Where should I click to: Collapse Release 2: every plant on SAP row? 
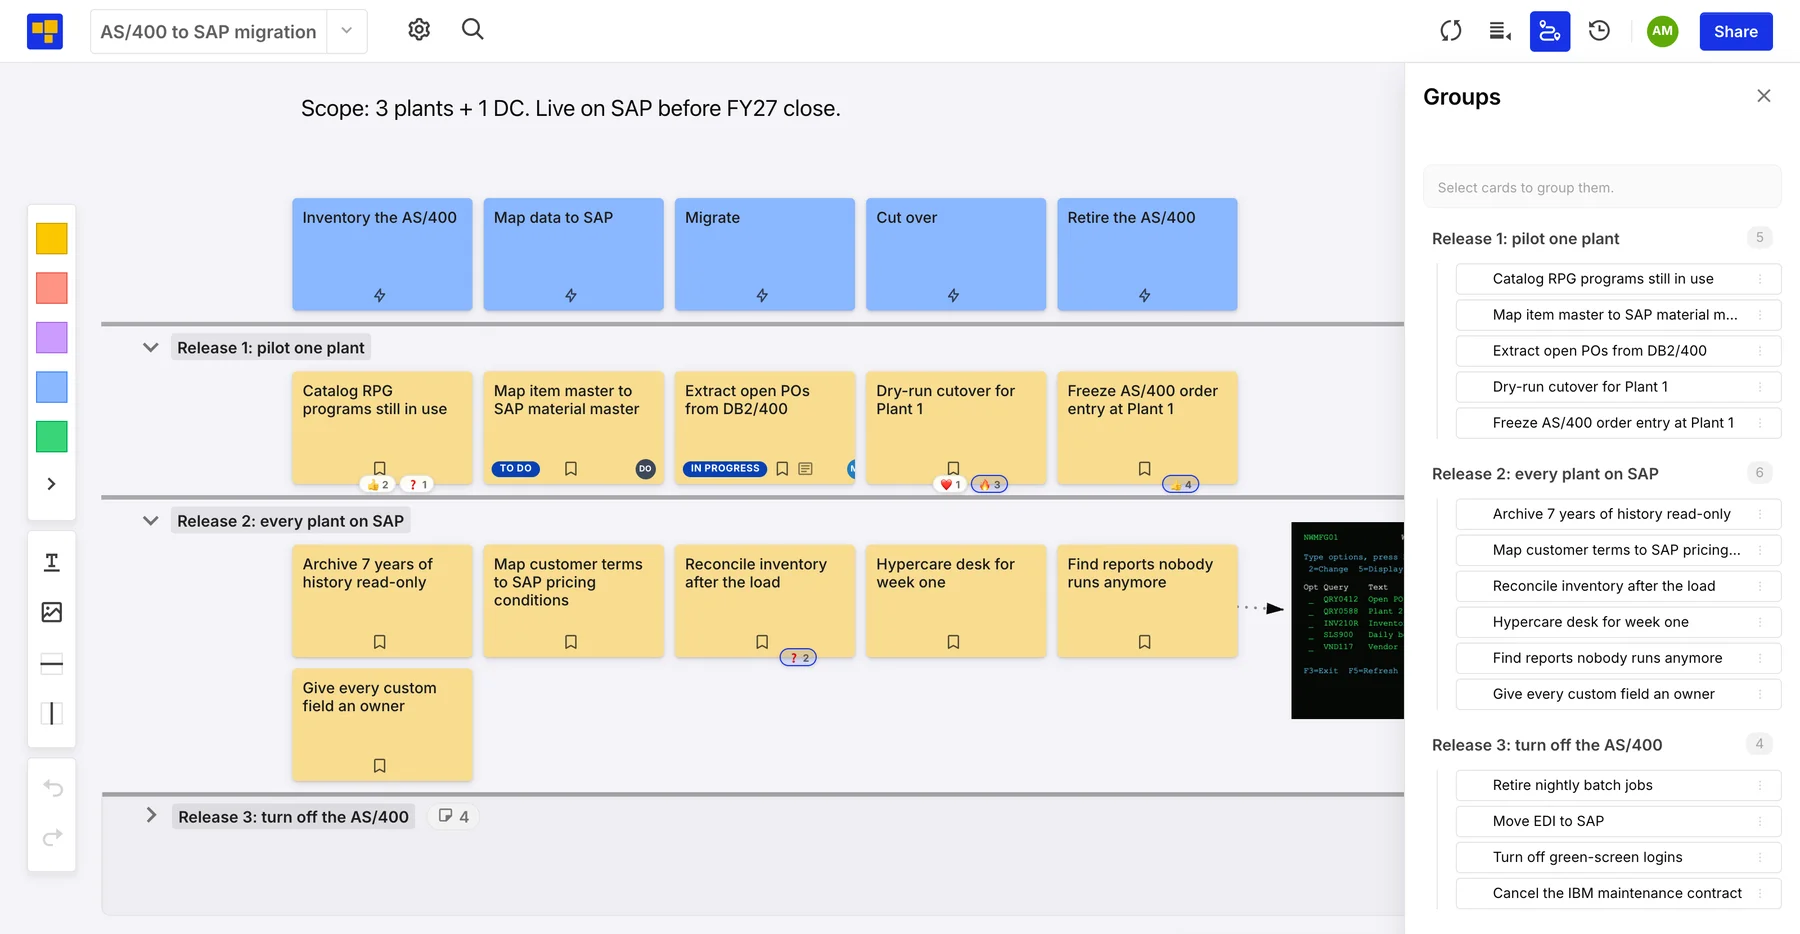pos(151,521)
